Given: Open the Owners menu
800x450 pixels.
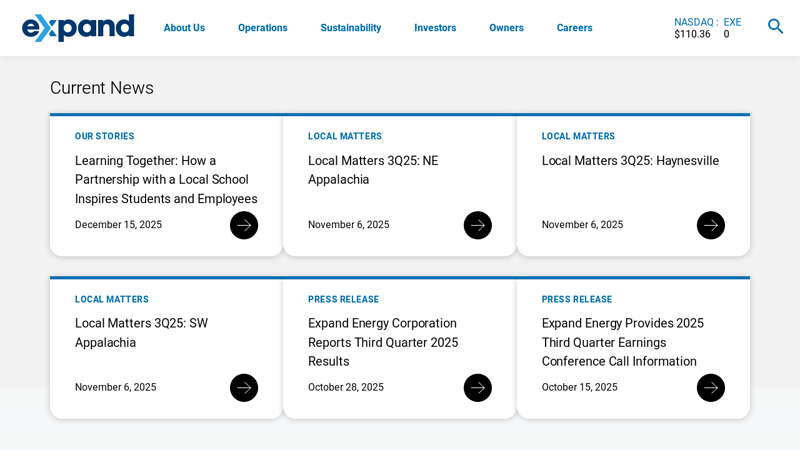Looking at the screenshot, I should coord(506,28).
